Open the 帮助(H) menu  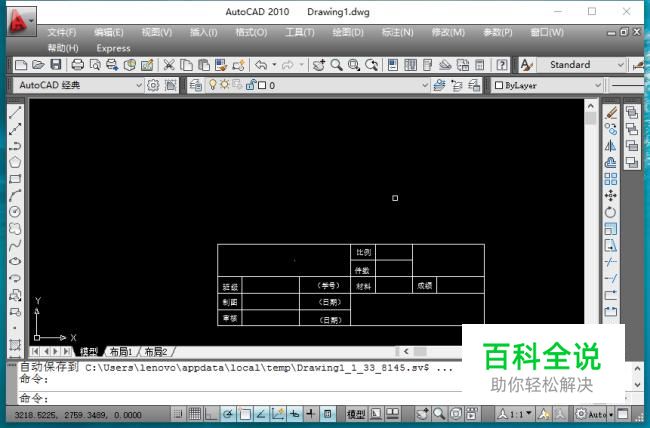pyautogui.click(x=63, y=48)
